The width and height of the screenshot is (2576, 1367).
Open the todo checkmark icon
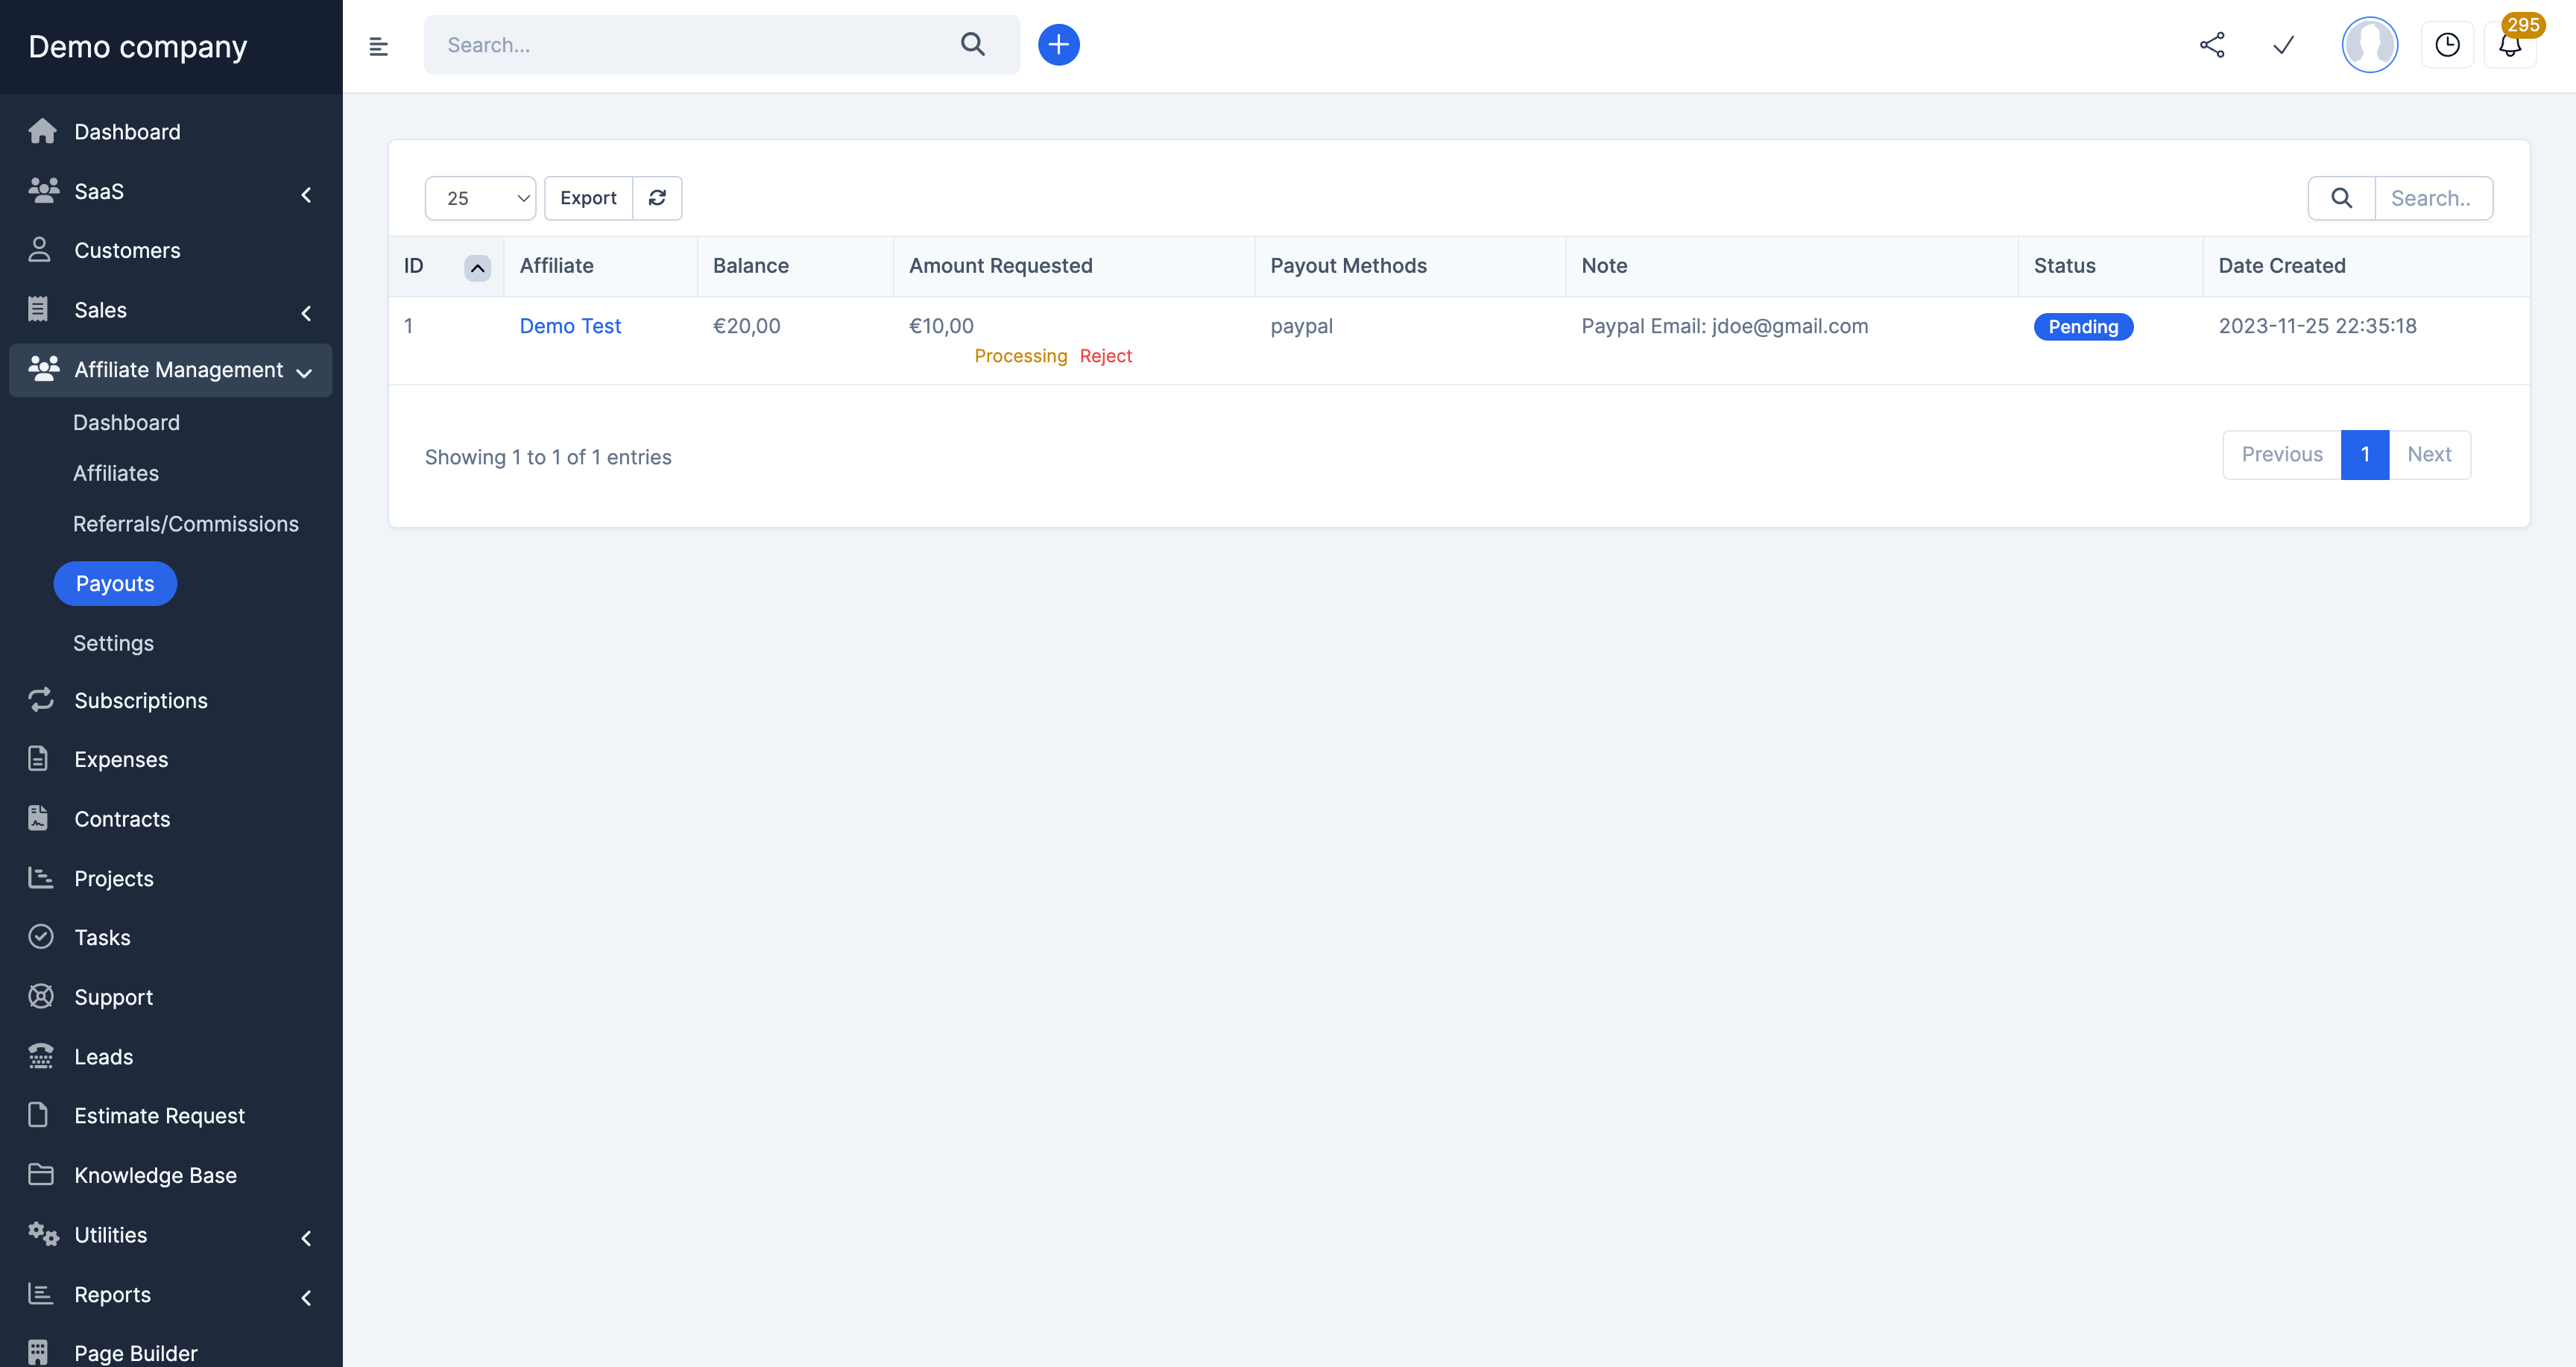[2283, 45]
